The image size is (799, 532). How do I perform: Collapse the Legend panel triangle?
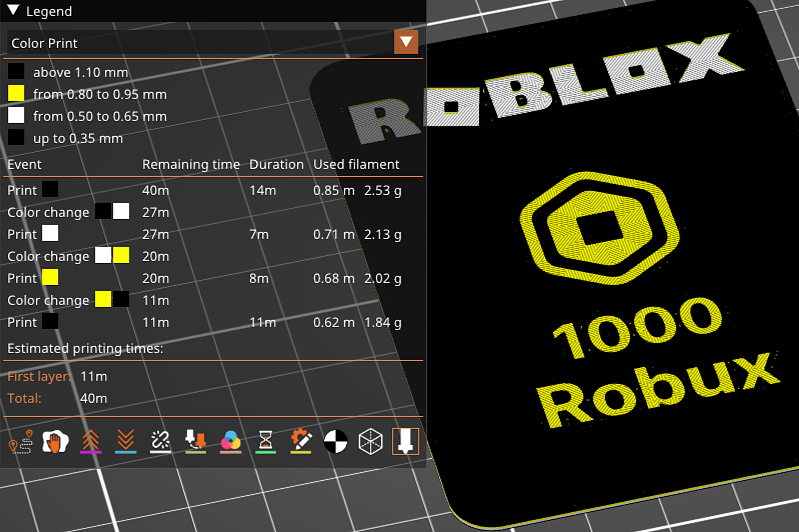click(x=13, y=10)
